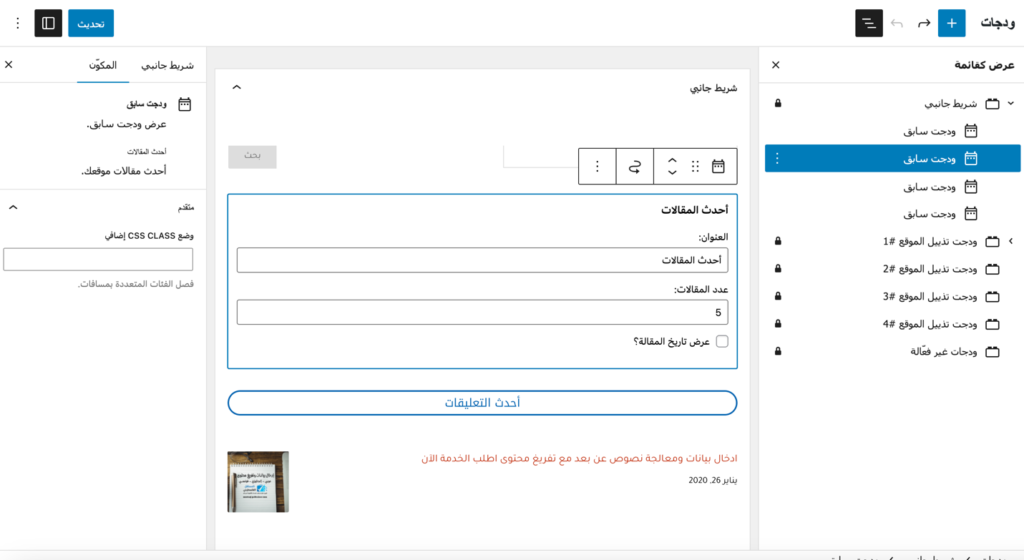Click calendar icon of first ودجت سابق row
Image resolution: width=1024 pixels, height=560 pixels.
pos(971,131)
